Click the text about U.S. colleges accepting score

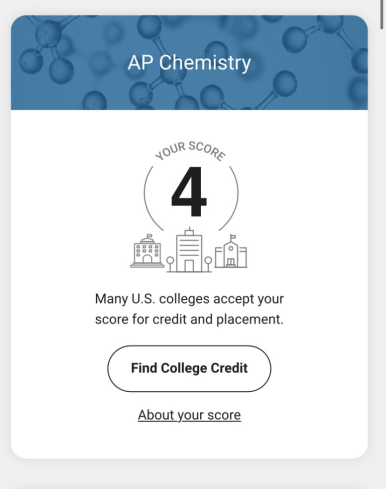(x=189, y=309)
